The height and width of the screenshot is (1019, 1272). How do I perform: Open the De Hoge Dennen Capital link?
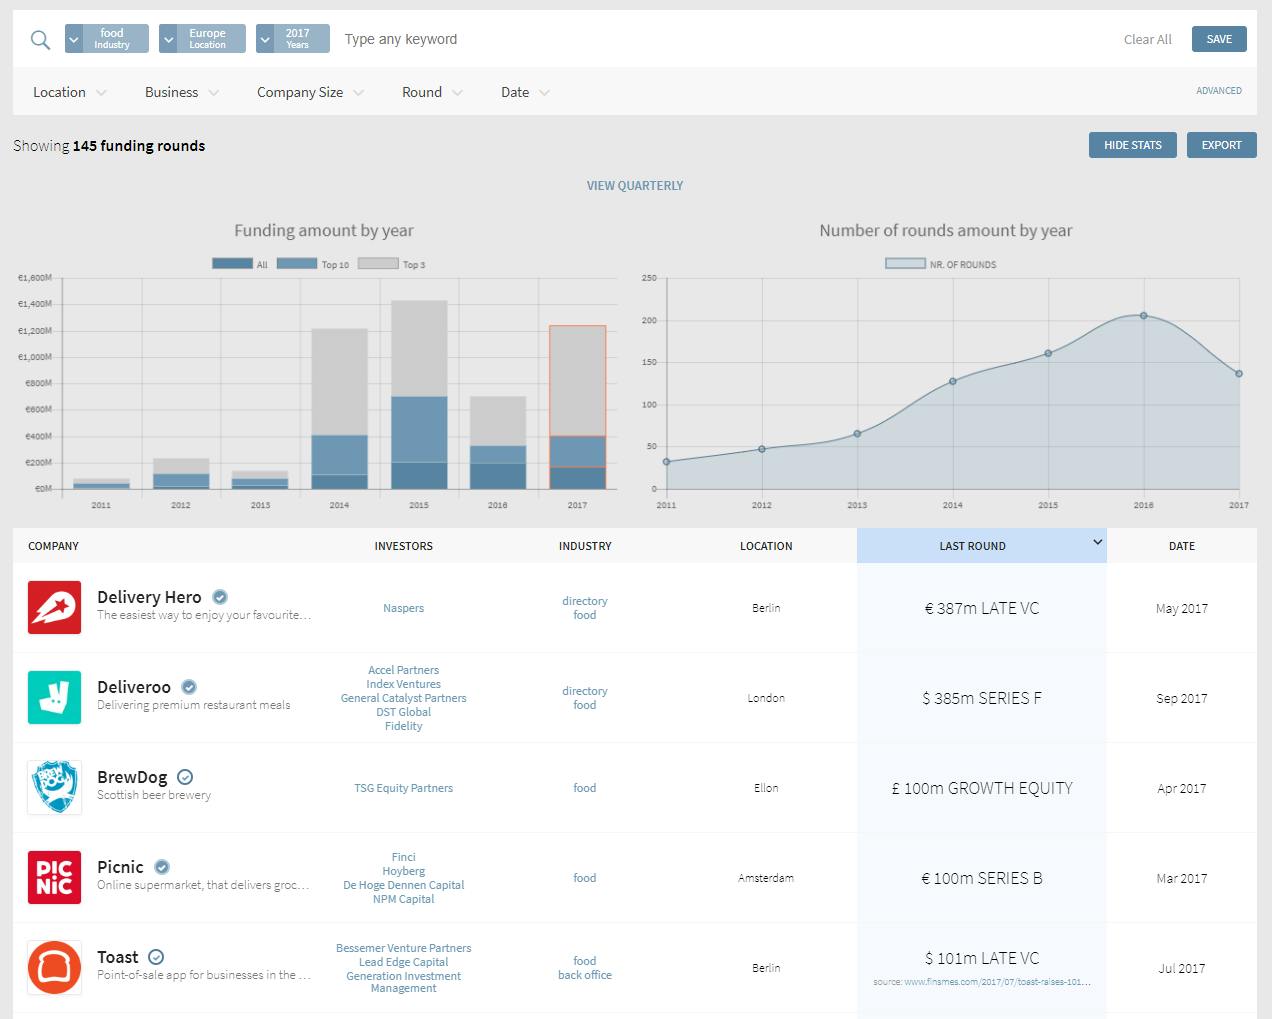[403, 885]
